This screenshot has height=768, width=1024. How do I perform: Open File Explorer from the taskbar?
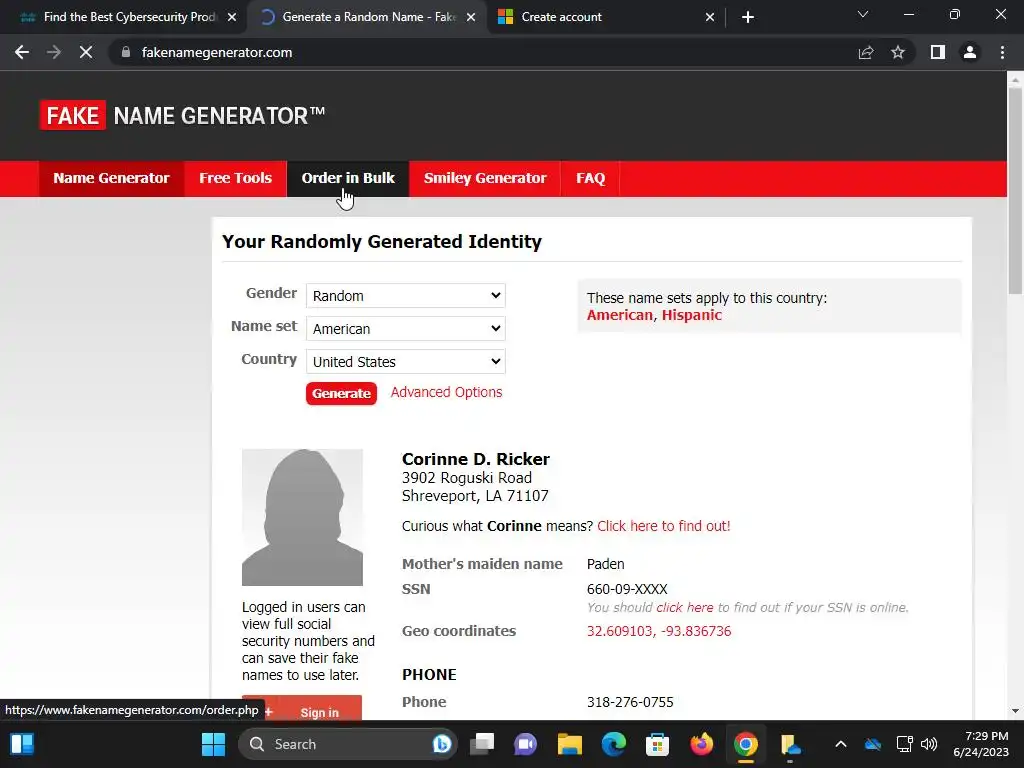(x=569, y=744)
